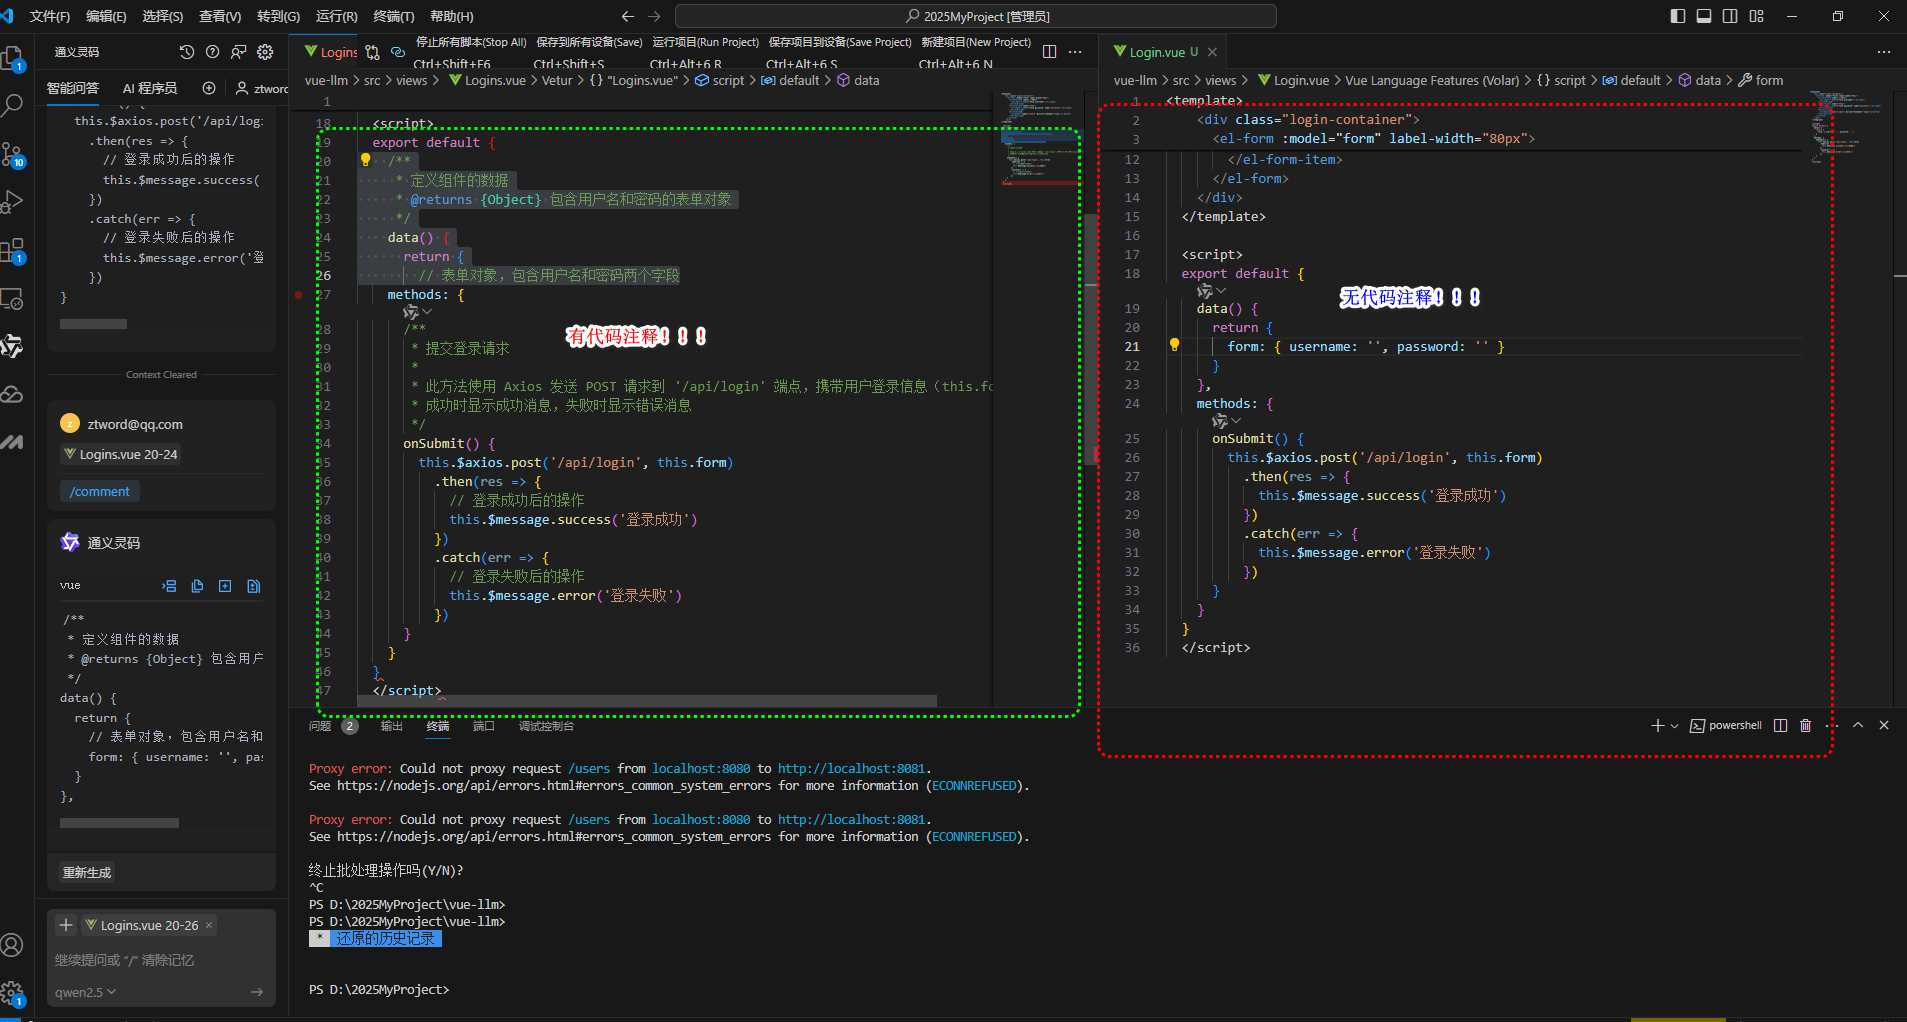Image resolution: width=1907 pixels, height=1022 pixels.
Task: Open chat history in Tongyi Lingma panel
Action: 187,52
